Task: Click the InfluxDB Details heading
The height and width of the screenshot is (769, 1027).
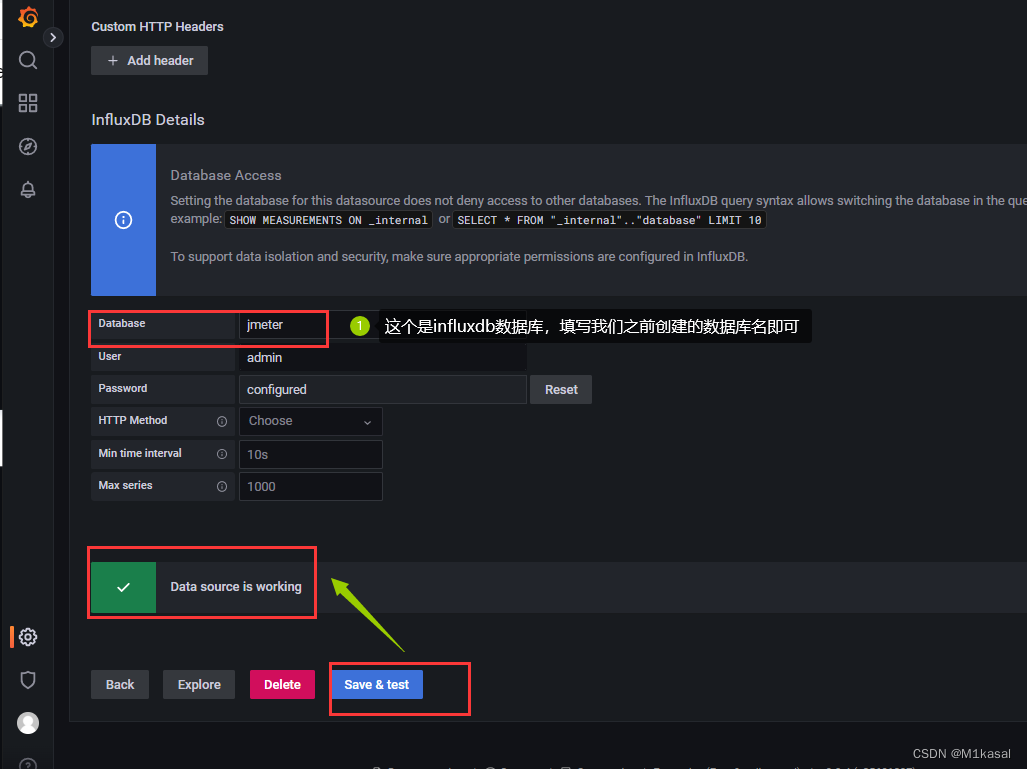Action: (148, 120)
